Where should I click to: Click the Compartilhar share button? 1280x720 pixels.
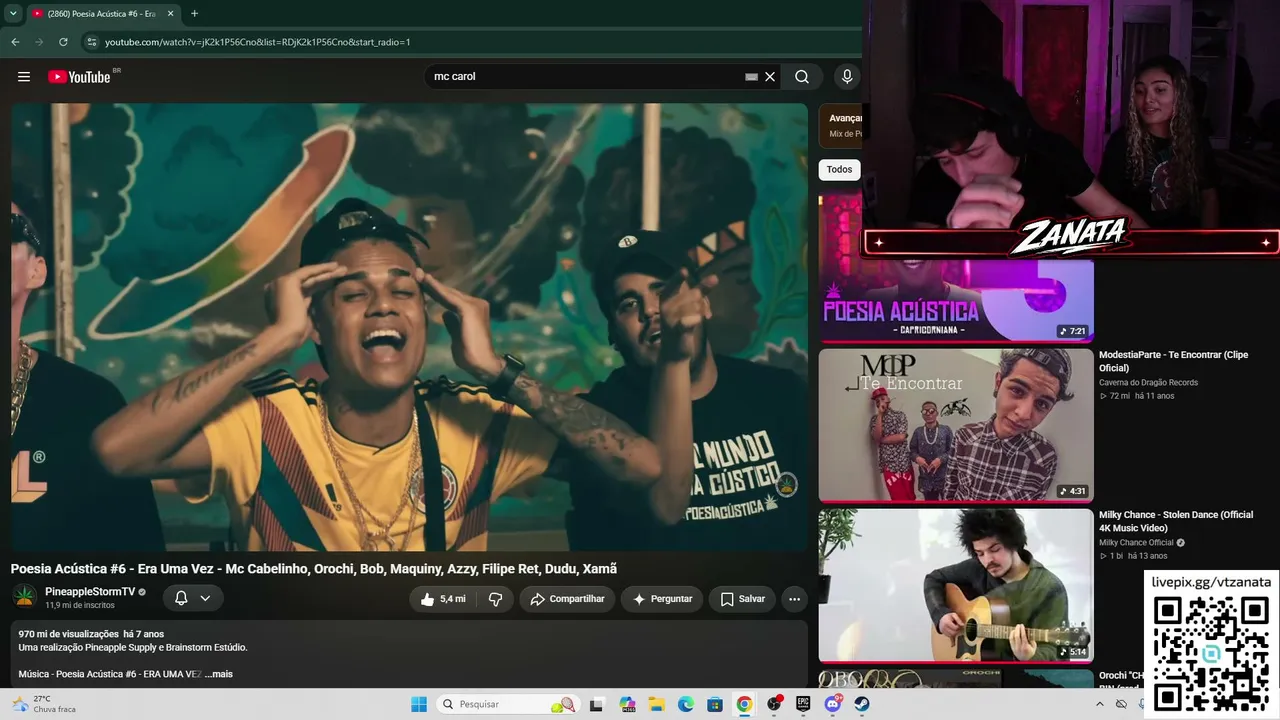[x=567, y=599]
